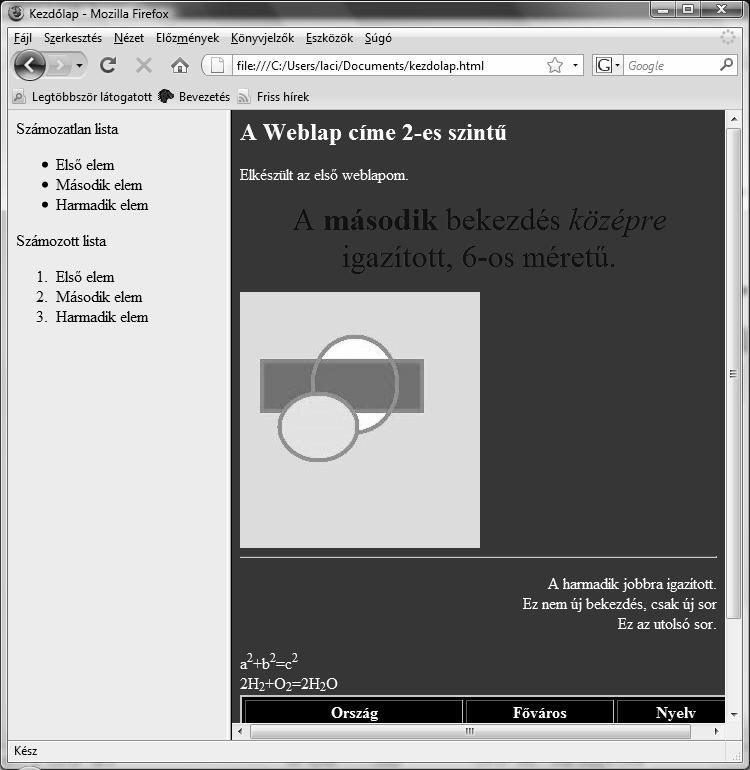Click the activity throbber icon

[727, 37]
